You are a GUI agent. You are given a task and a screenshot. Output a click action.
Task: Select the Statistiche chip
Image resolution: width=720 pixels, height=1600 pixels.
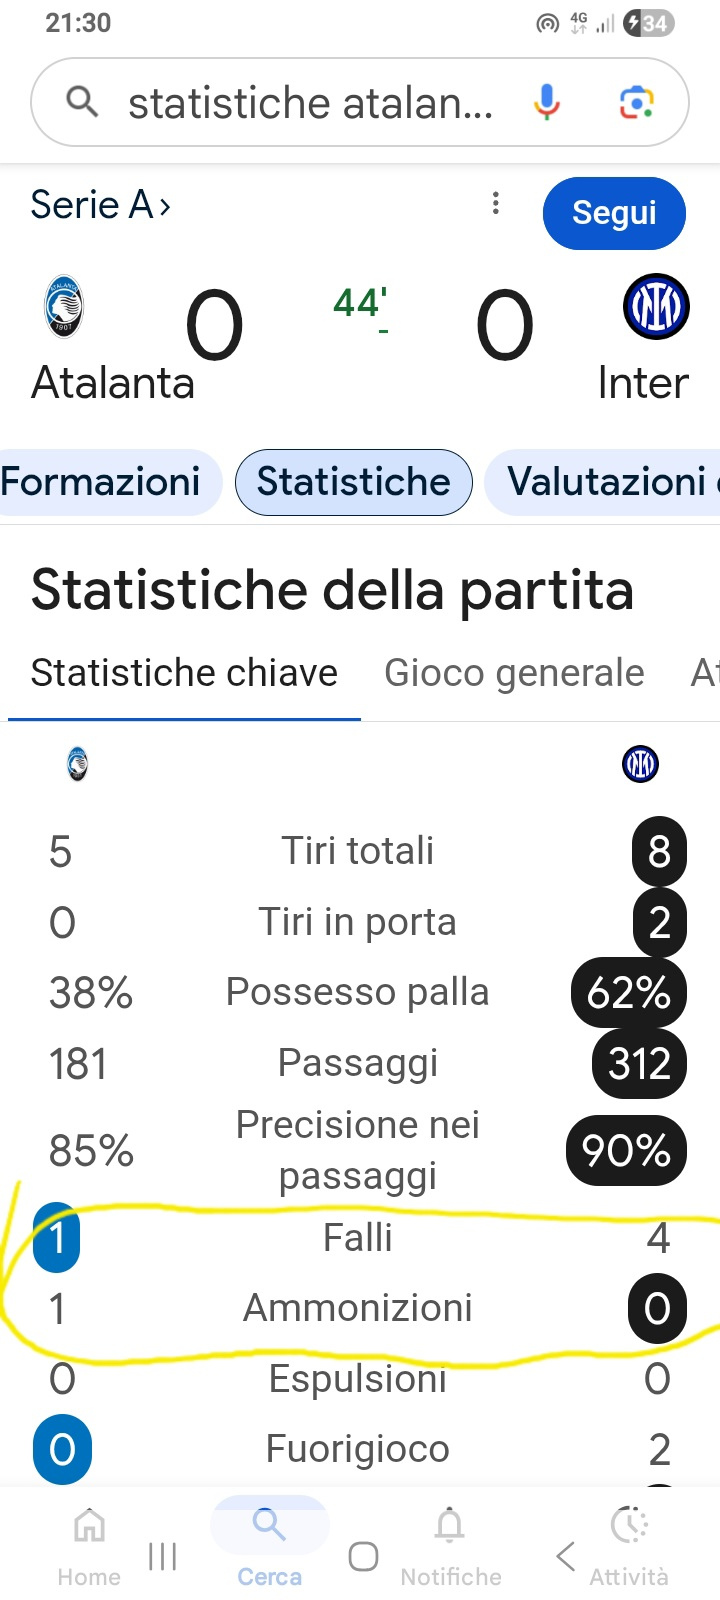[x=353, y=482]
